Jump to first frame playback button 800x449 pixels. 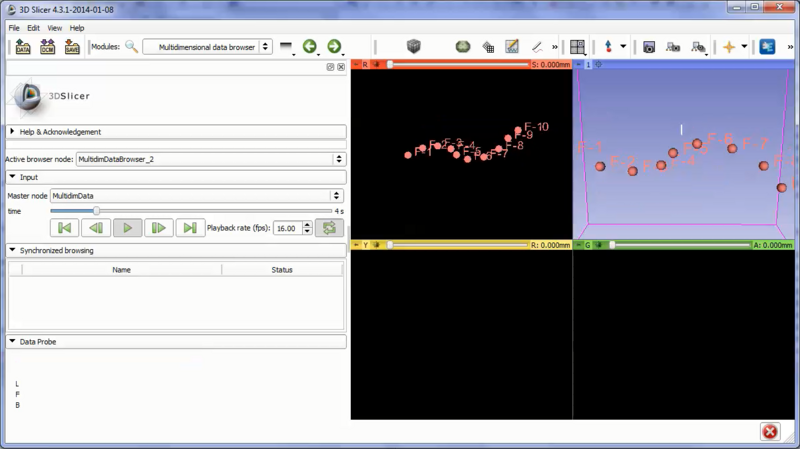[x=65, y=228]
